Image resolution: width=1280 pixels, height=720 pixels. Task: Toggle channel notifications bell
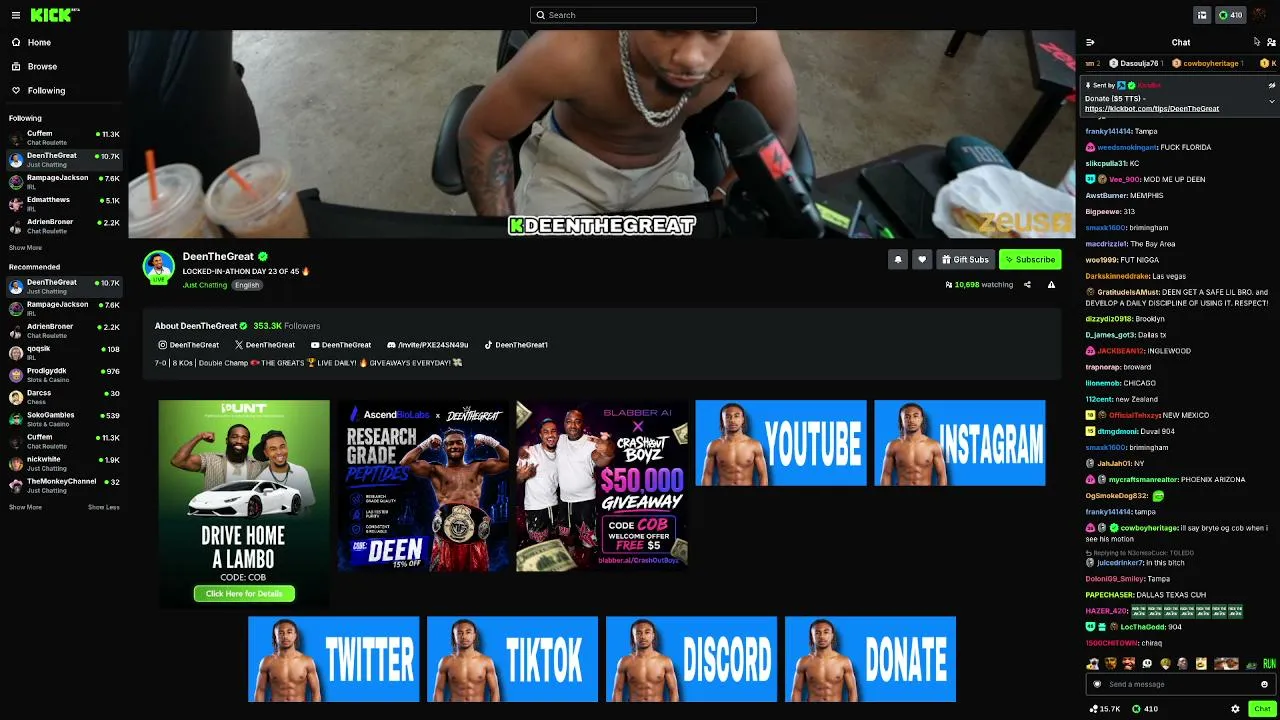pyautogui.click(x=898, y=259)
